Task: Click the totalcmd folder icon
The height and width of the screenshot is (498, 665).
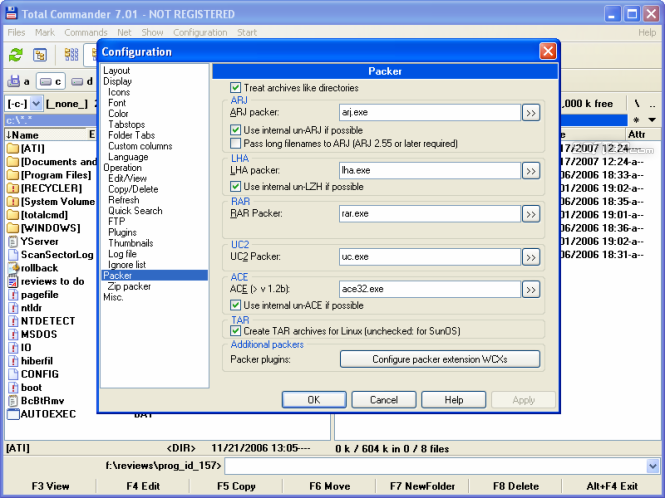Action: pos(13,215)
